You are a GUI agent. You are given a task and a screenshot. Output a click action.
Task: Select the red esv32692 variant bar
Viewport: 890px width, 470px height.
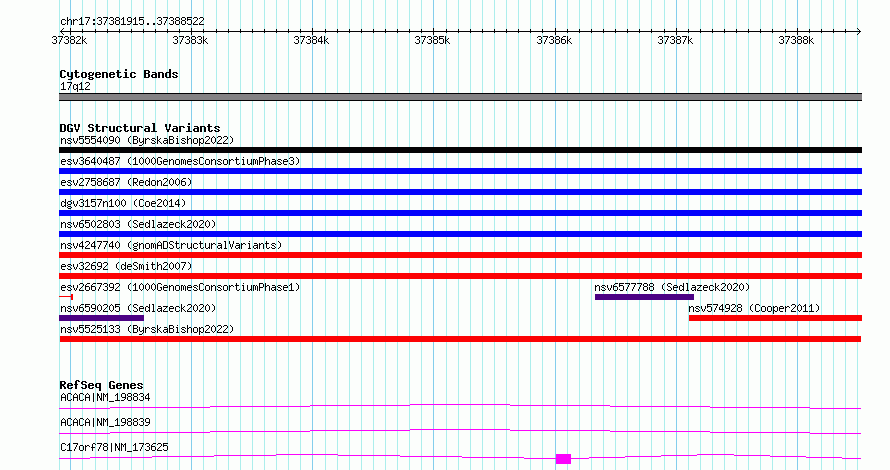(x=460, y=276)
